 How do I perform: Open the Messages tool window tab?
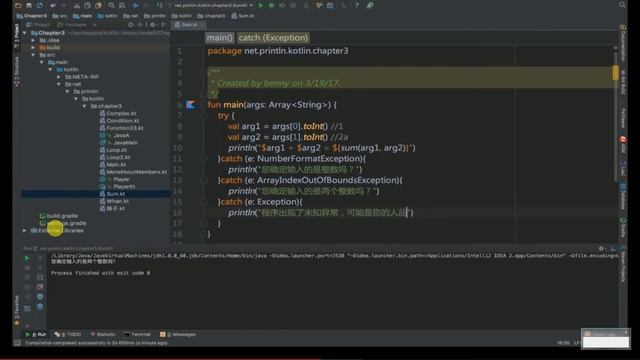tap(178, 334)
